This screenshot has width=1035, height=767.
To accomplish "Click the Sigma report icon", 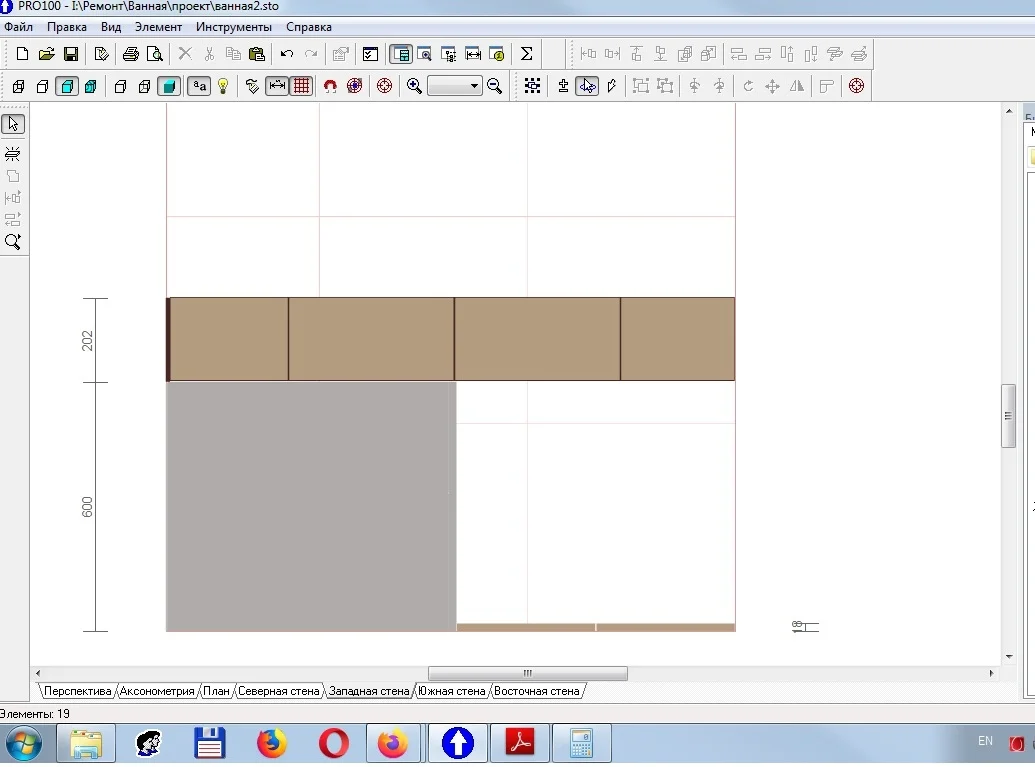I will point(526,54).
